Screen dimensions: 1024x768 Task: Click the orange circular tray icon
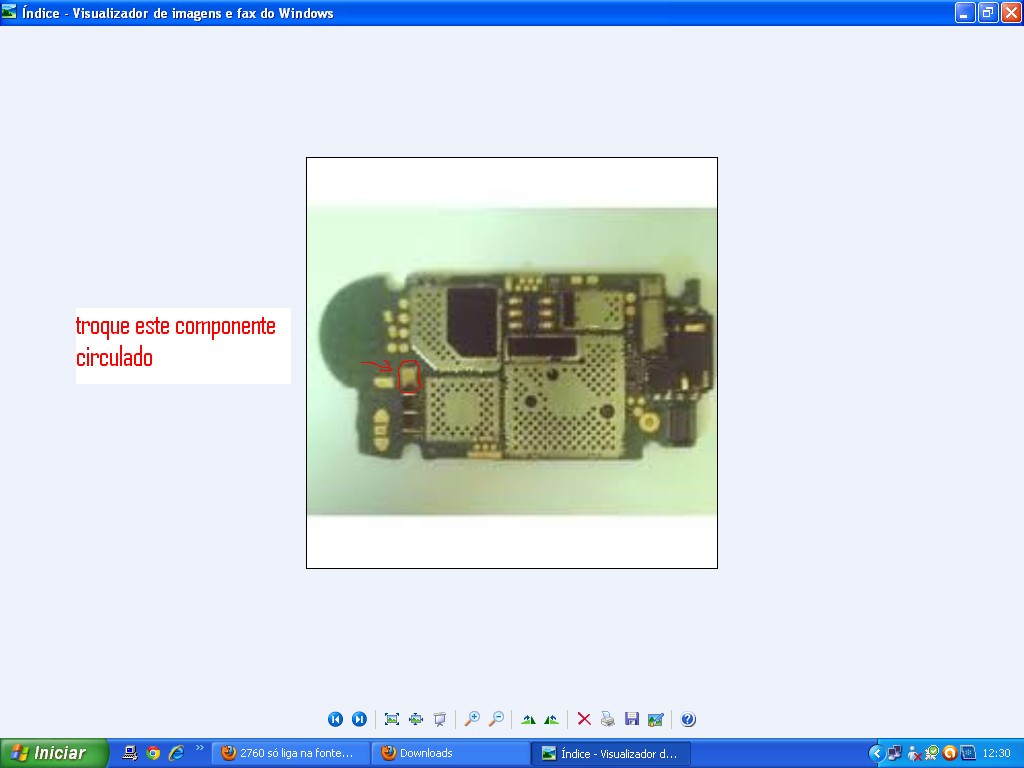[950, 753]
